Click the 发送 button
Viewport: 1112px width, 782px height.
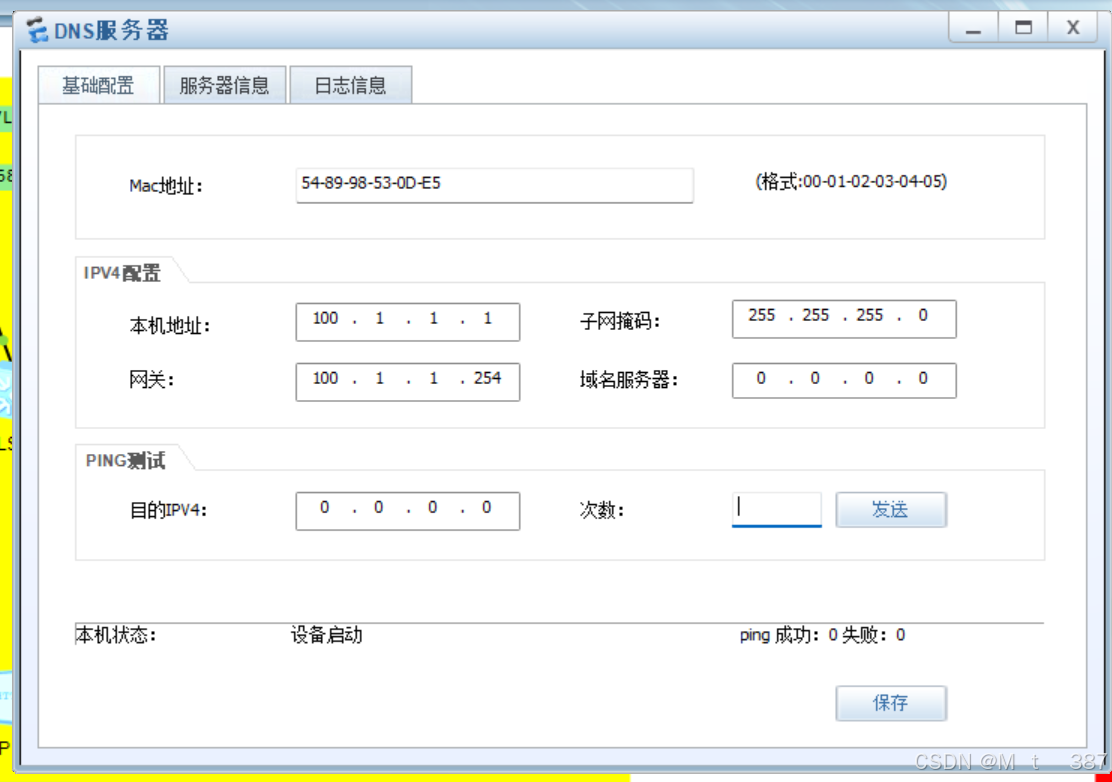(891, 509)
